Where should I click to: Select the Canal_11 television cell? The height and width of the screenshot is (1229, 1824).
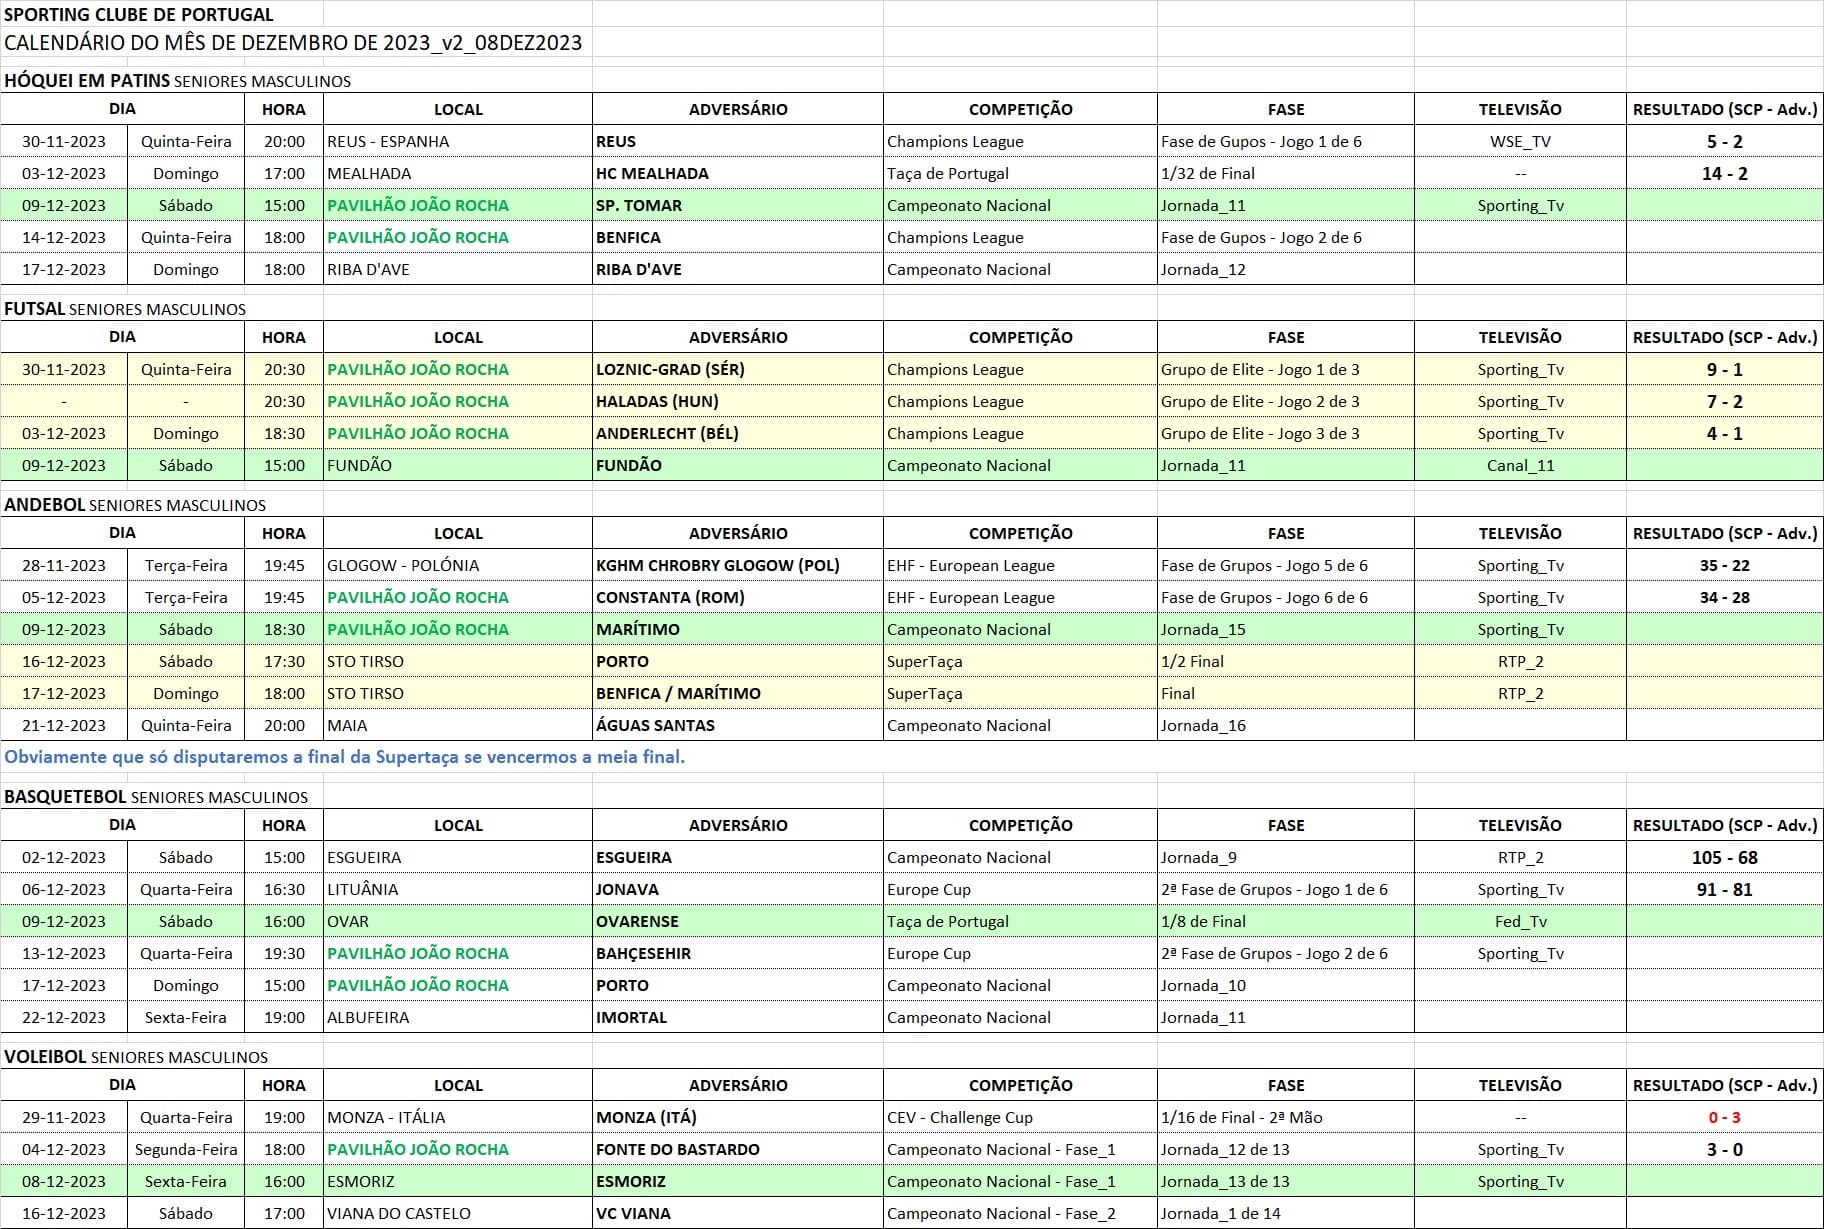pyautogui.click(x=1519, y=465)
